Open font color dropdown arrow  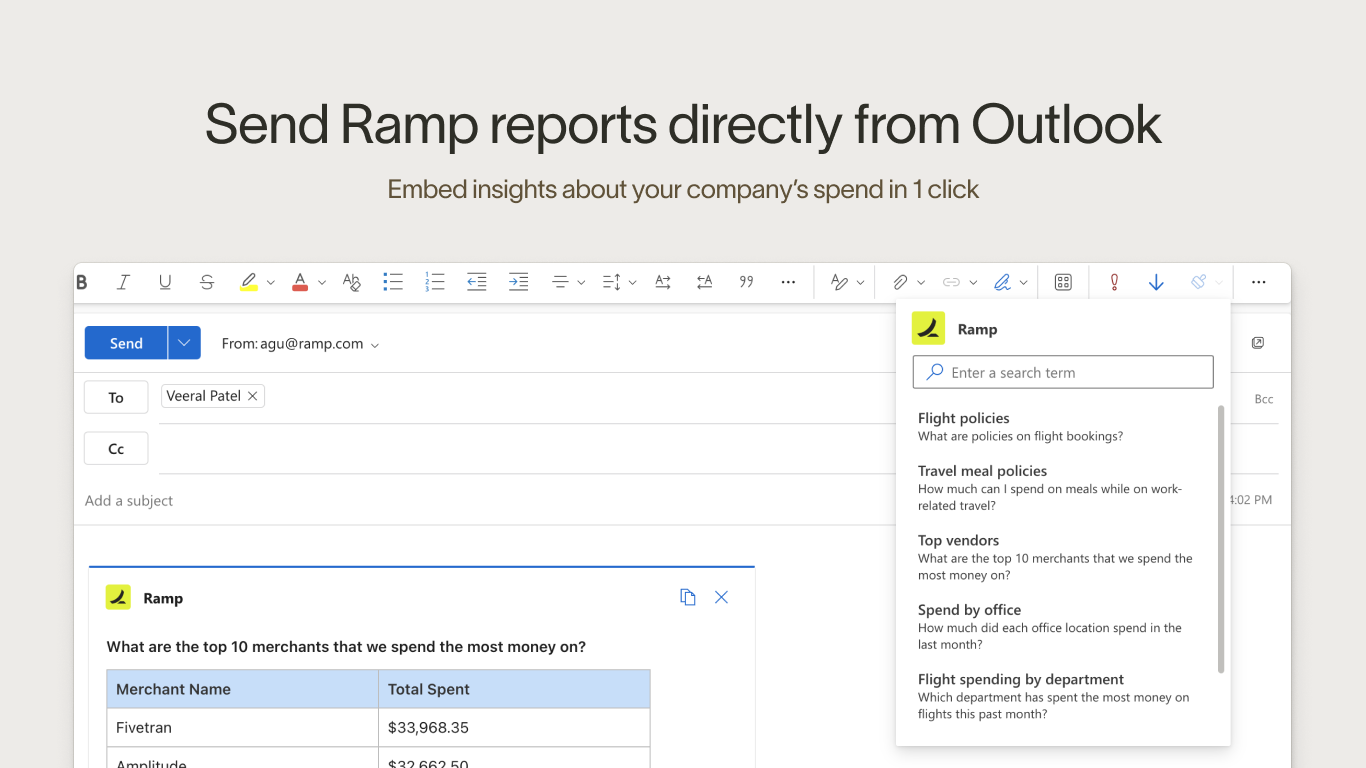[x=322, y=283]
